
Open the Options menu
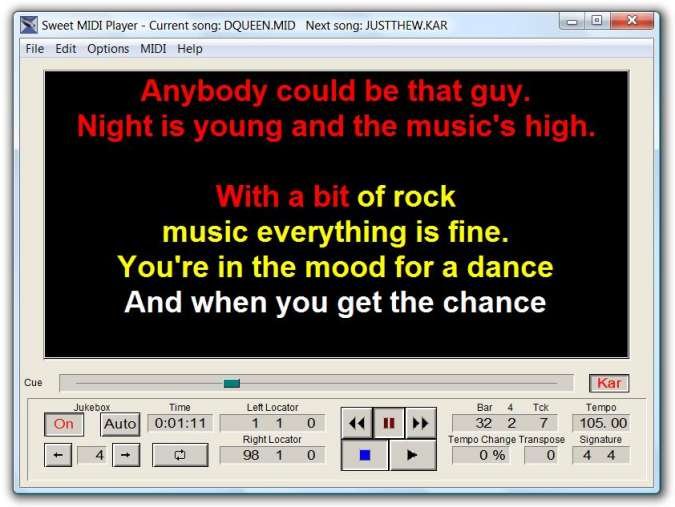[x=108, y=49]
